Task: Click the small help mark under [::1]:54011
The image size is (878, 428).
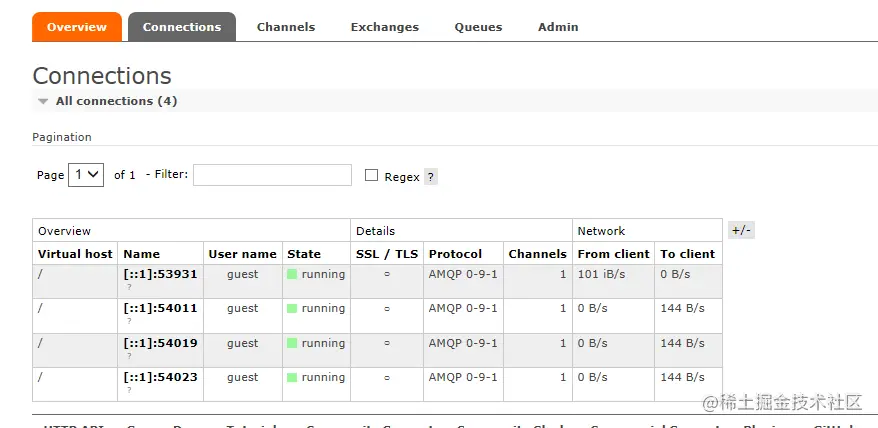Action: [129, 321]
